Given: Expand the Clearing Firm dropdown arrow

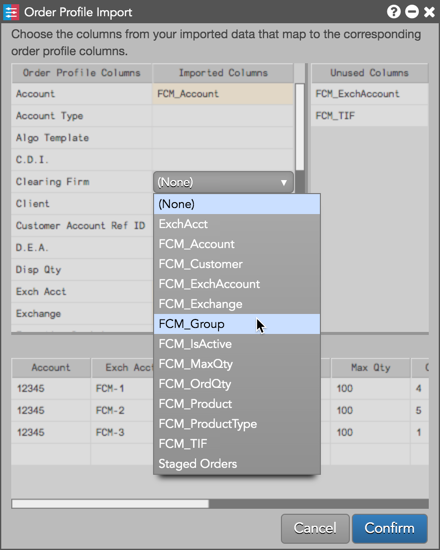Looking at the screenshot, I should pyautogui.click(x=284, y=182).
